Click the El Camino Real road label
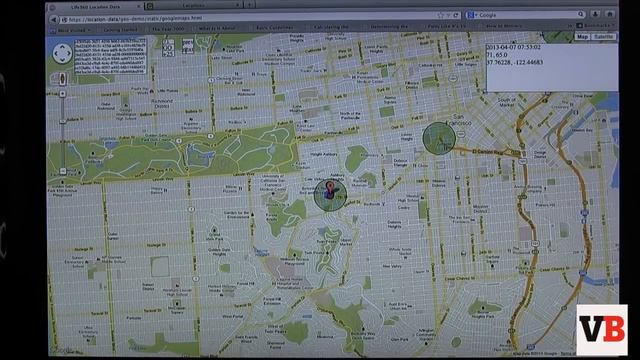Screen dimensions: 640x360 [x=488, y=152]
